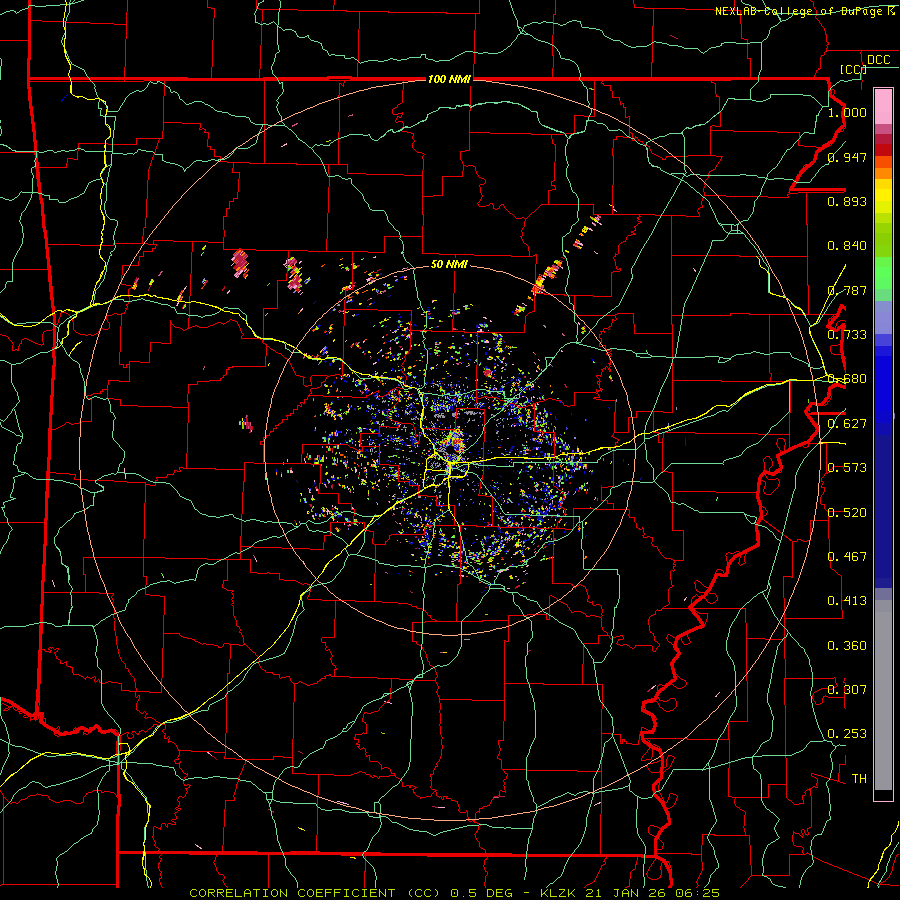Click the pink top segment of color bar

[x=883, y=106]
